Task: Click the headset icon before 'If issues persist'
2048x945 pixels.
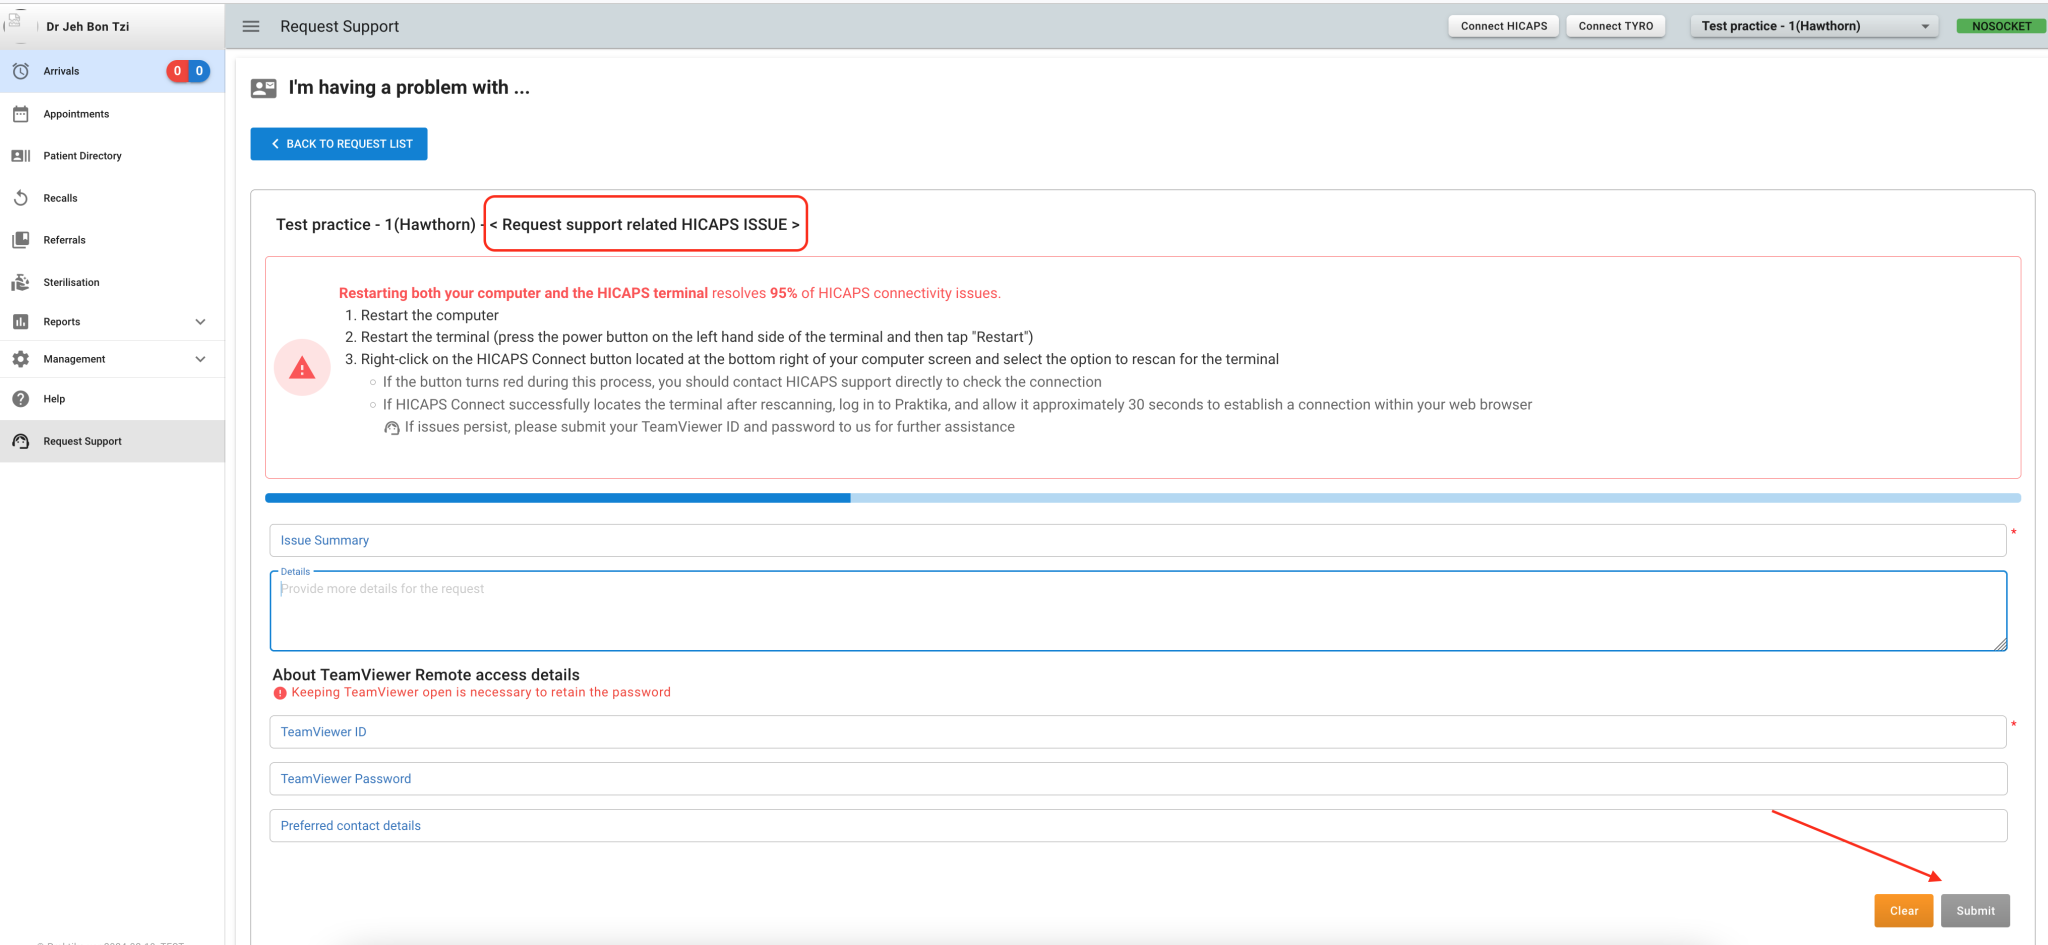Action: pos(392,428)
